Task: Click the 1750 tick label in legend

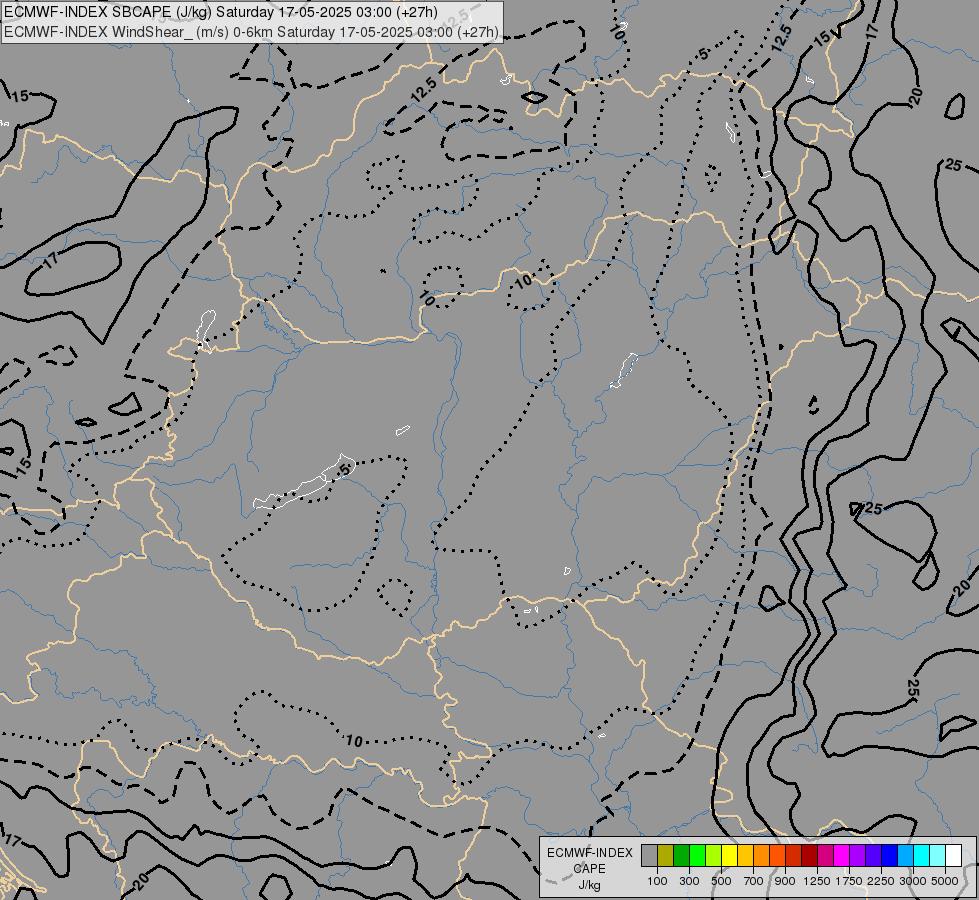Action: [849, 881]
